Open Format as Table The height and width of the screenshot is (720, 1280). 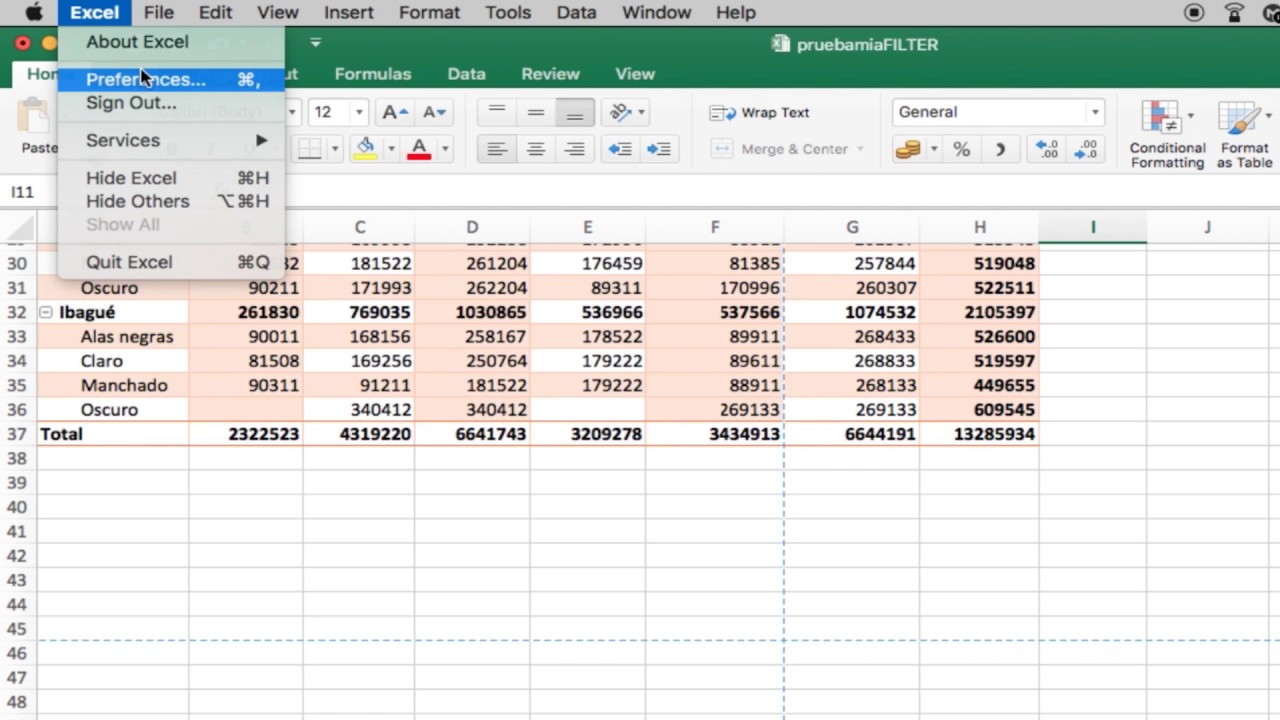pos(1244,134)
